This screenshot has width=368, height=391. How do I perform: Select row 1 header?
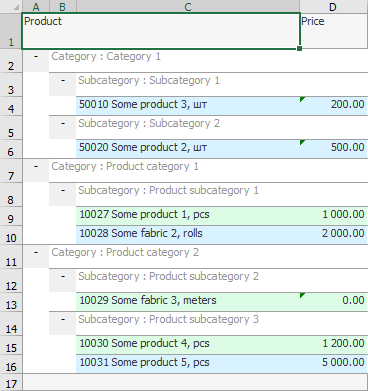point(11,31)
